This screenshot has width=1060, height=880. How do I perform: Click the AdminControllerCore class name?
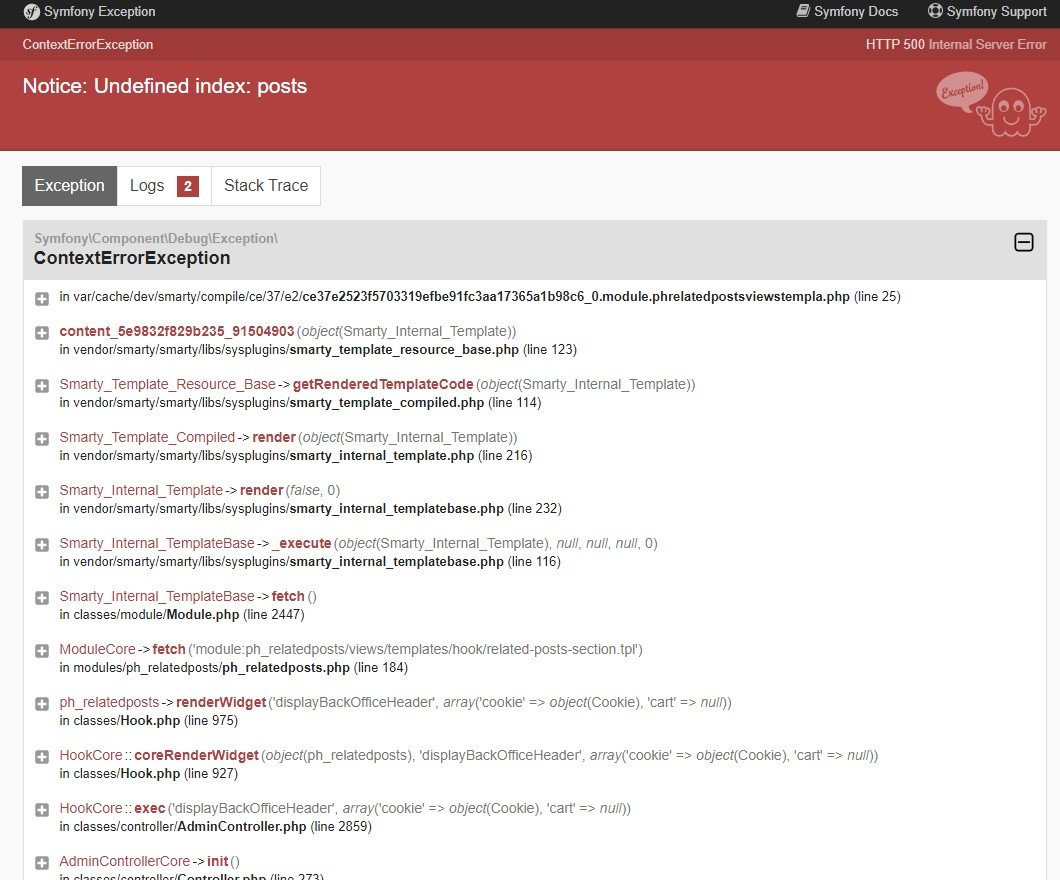point(124,861)
